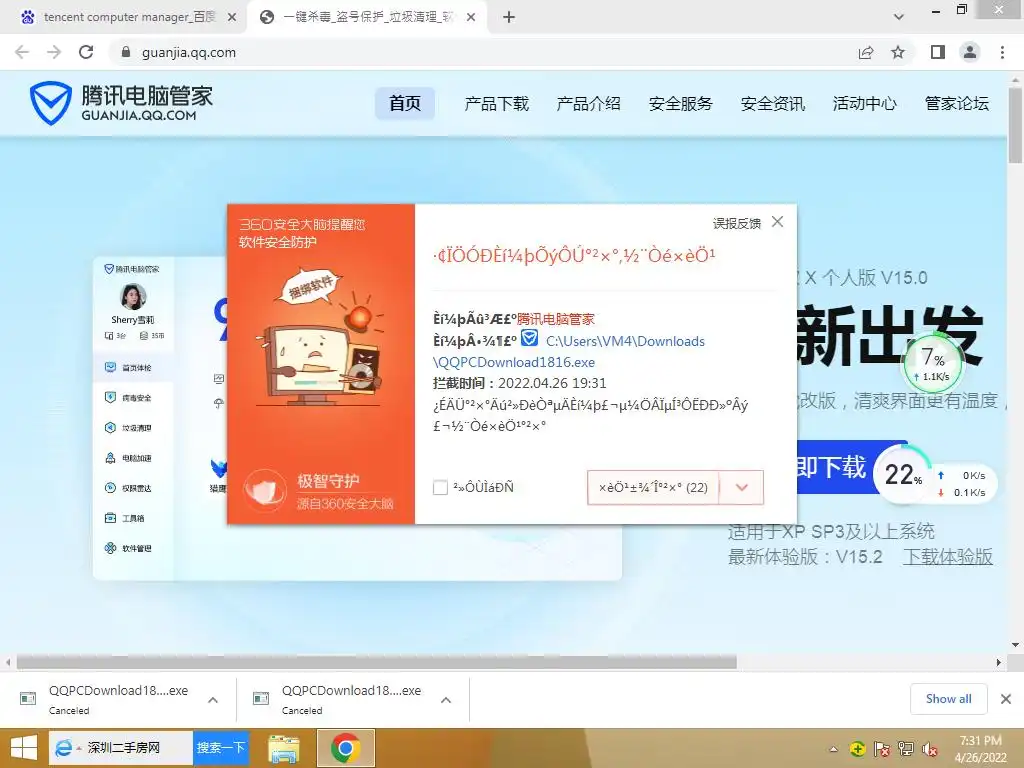This screenshot has width=1024, height=768.
Task: Click the popup countdown (22) action button
Action: 653,488
